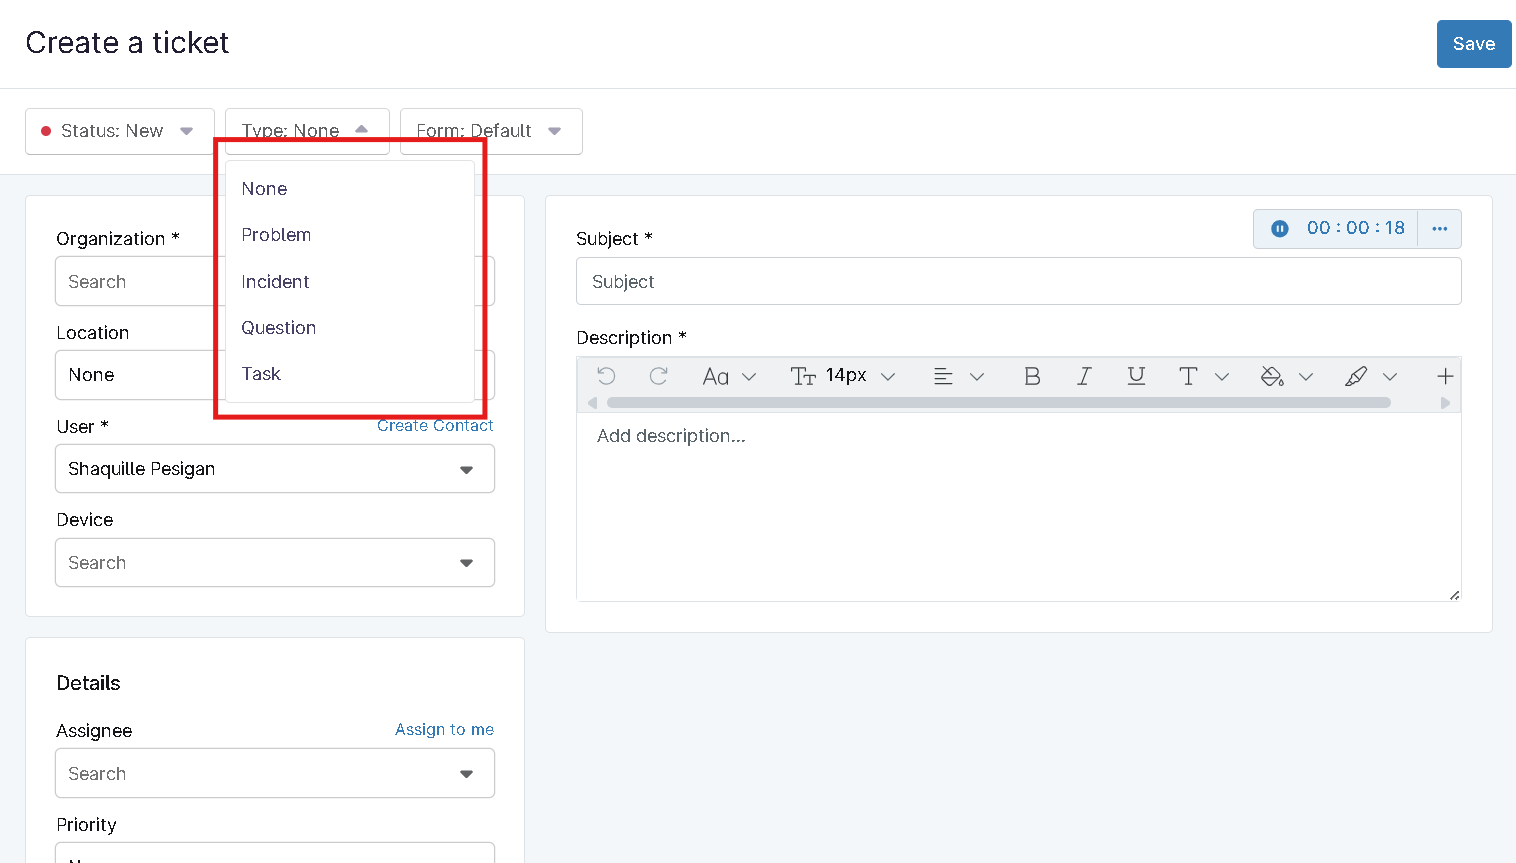1516x863 pixels.
Task: Toggle italic text formatting
Action: tap(1084, 376)
